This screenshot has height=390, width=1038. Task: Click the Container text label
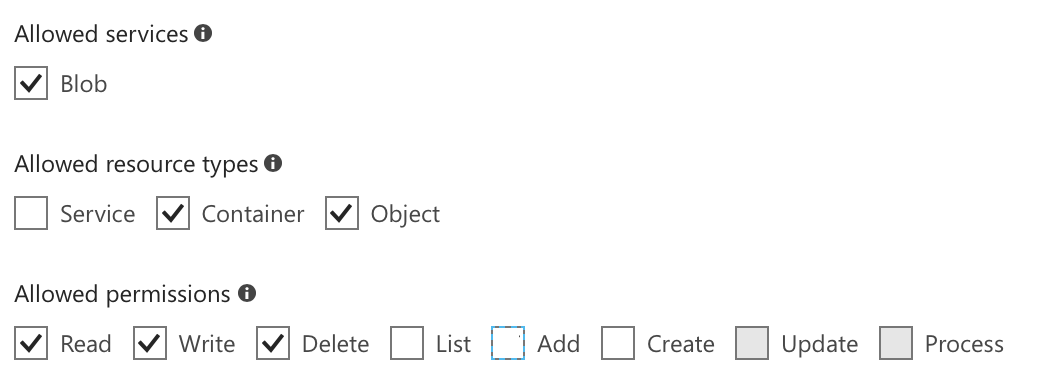coord(253,214)
